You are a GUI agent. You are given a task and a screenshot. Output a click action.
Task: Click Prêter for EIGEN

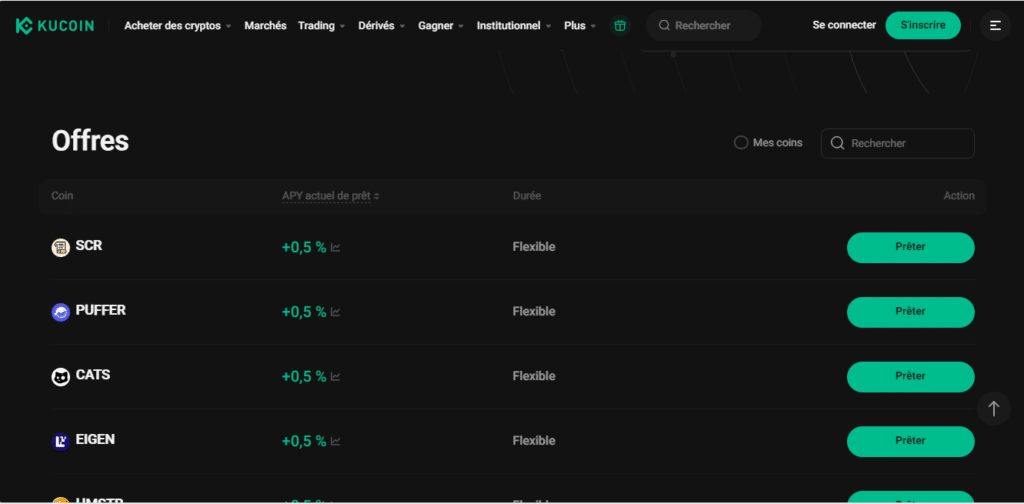point(910,441)
